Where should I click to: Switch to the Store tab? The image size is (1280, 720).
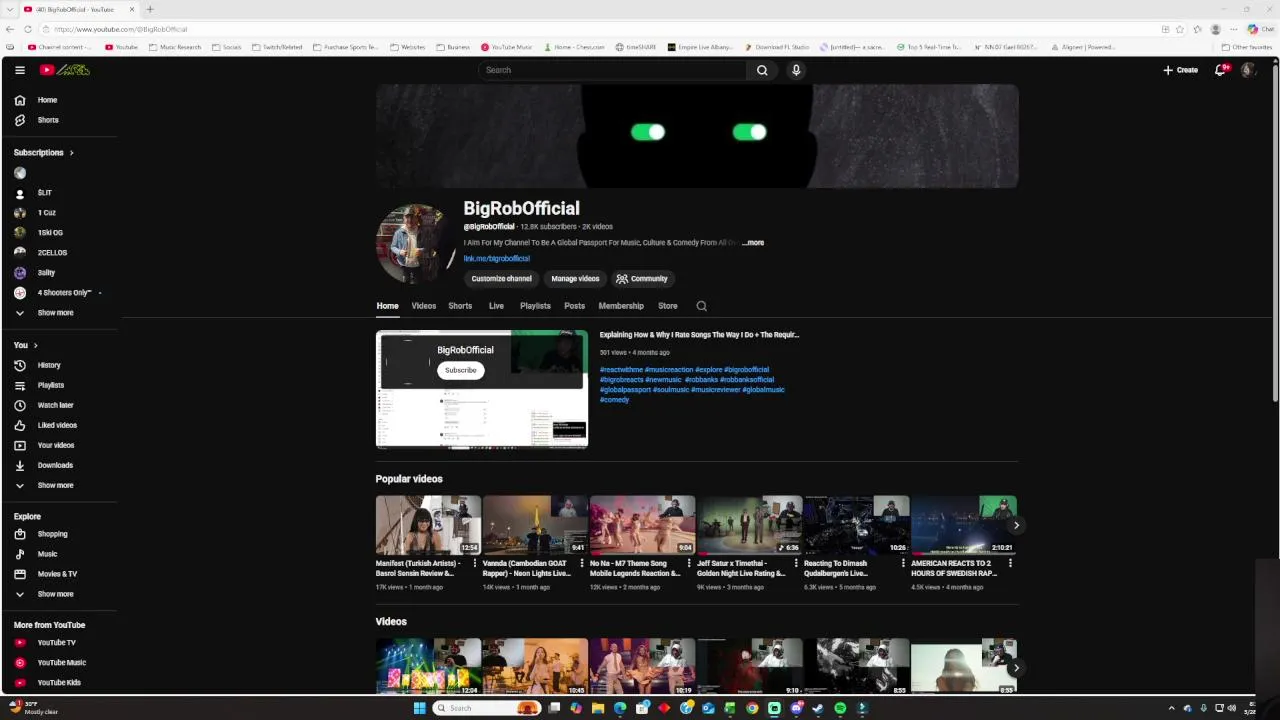tap(667, 306)
